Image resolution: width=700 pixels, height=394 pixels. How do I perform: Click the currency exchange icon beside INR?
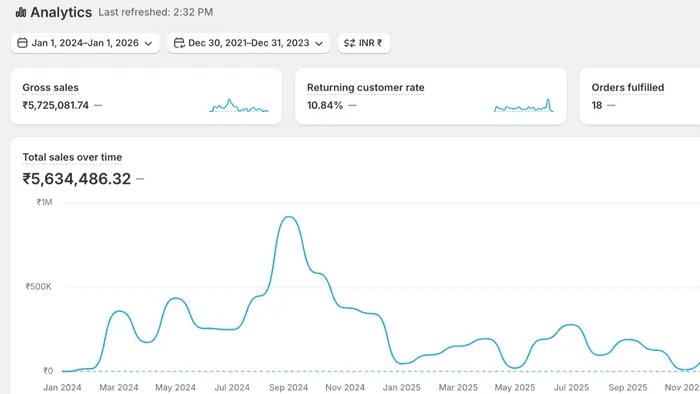350,43
